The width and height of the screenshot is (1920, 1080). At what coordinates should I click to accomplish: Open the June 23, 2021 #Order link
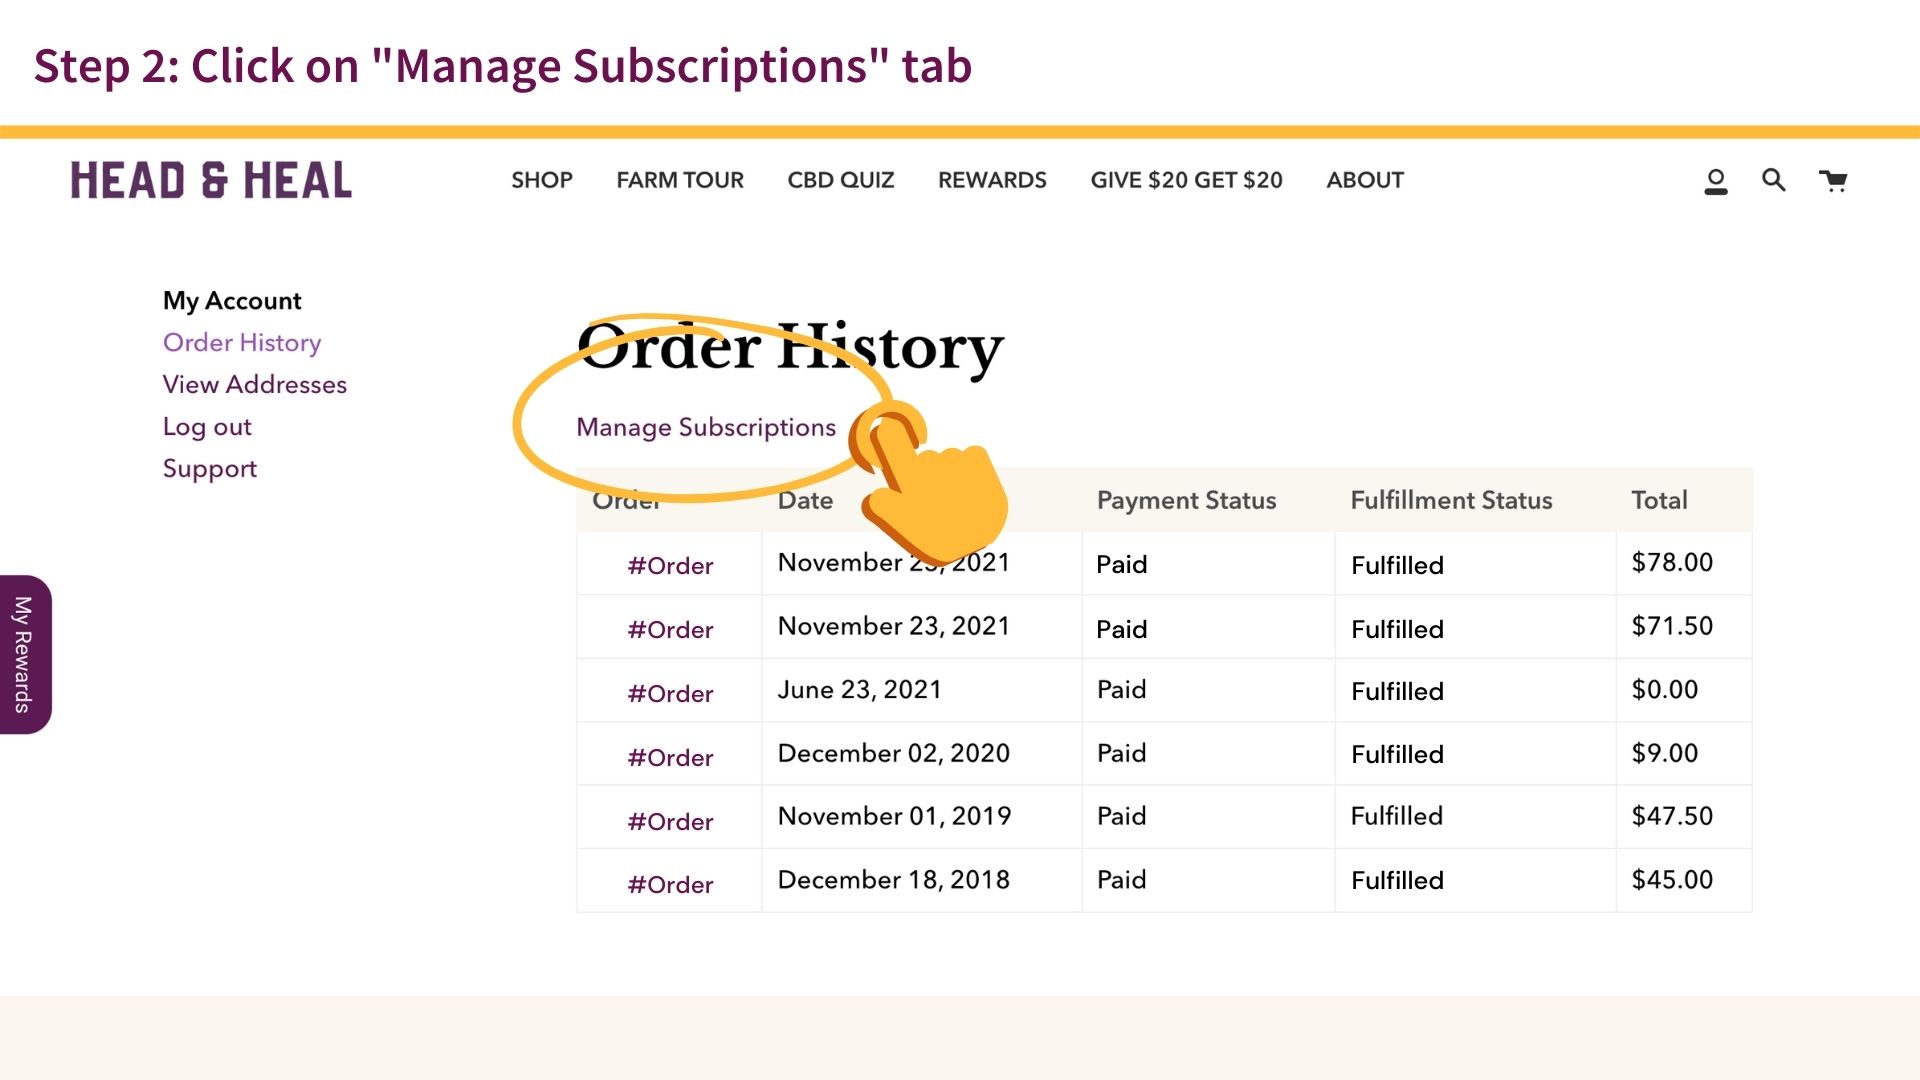670,694
